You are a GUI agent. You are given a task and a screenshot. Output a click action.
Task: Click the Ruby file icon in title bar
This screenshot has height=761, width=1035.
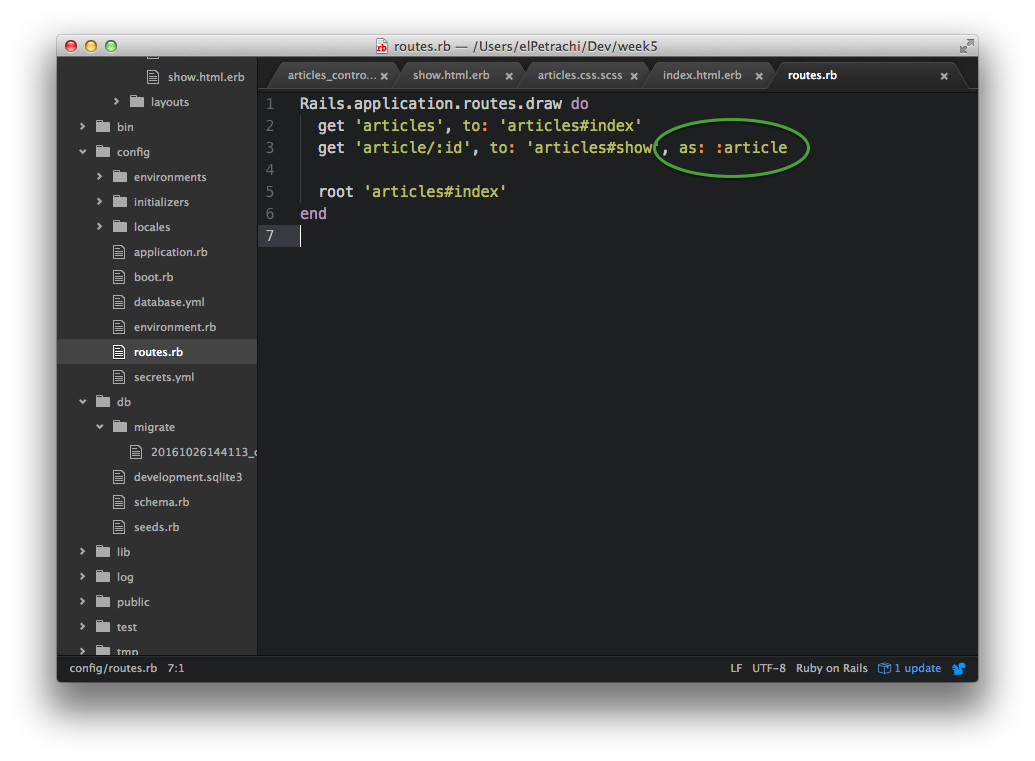[x=382, y=46]
